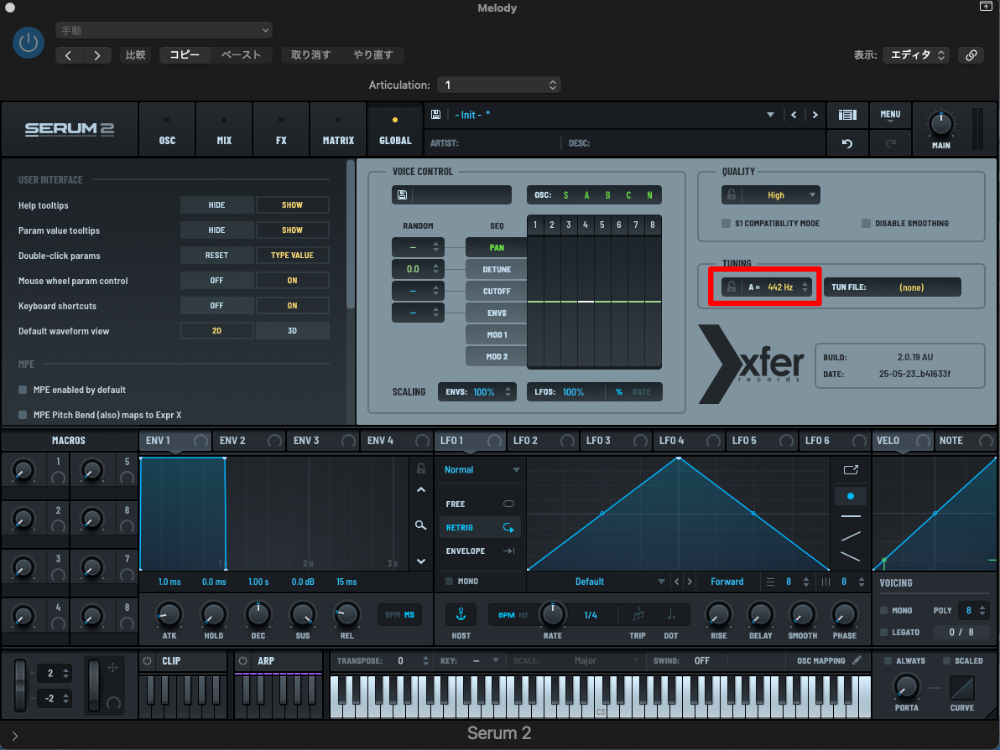The height and width of the screenshot is (750, 1000).
Task: Enable the LFO dotted note icon
Action: (671, 615)
